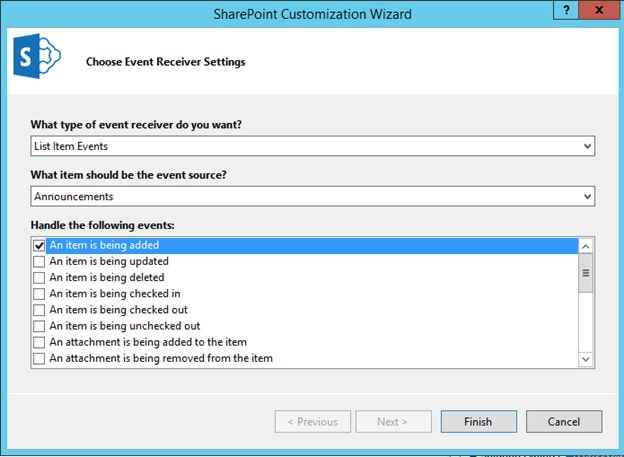Select the 'An item is being deleted' text

tap(107, 277)
